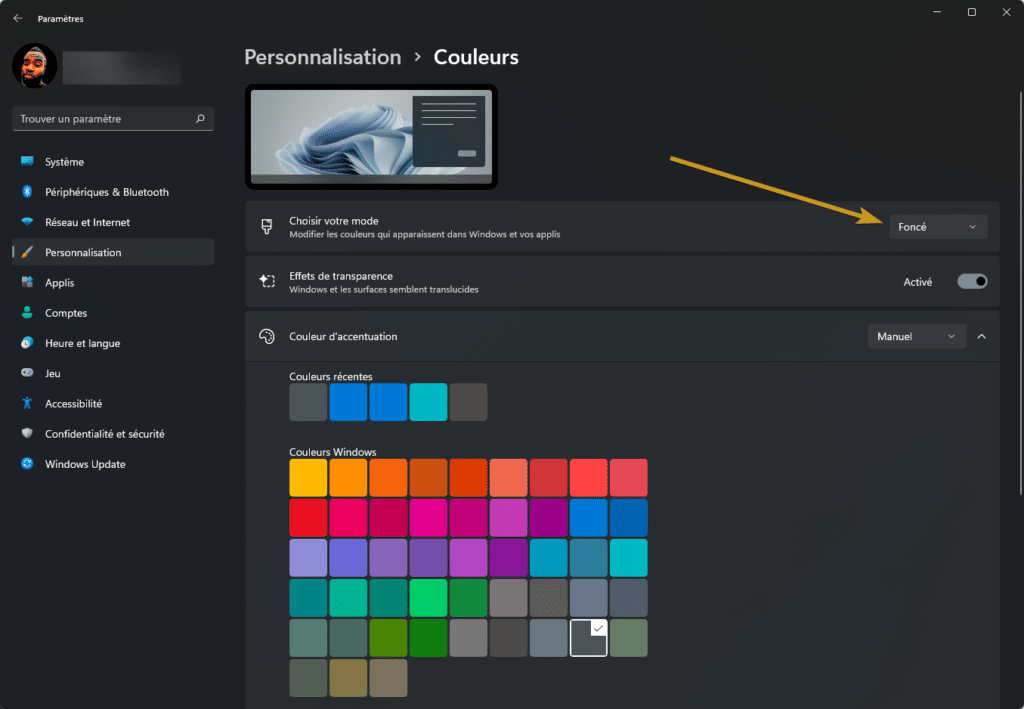Open Périphériques & Bluetooth settings
Image resolution: width=1024 pixels, height=709 pixels.
click(x=113, y=192)
